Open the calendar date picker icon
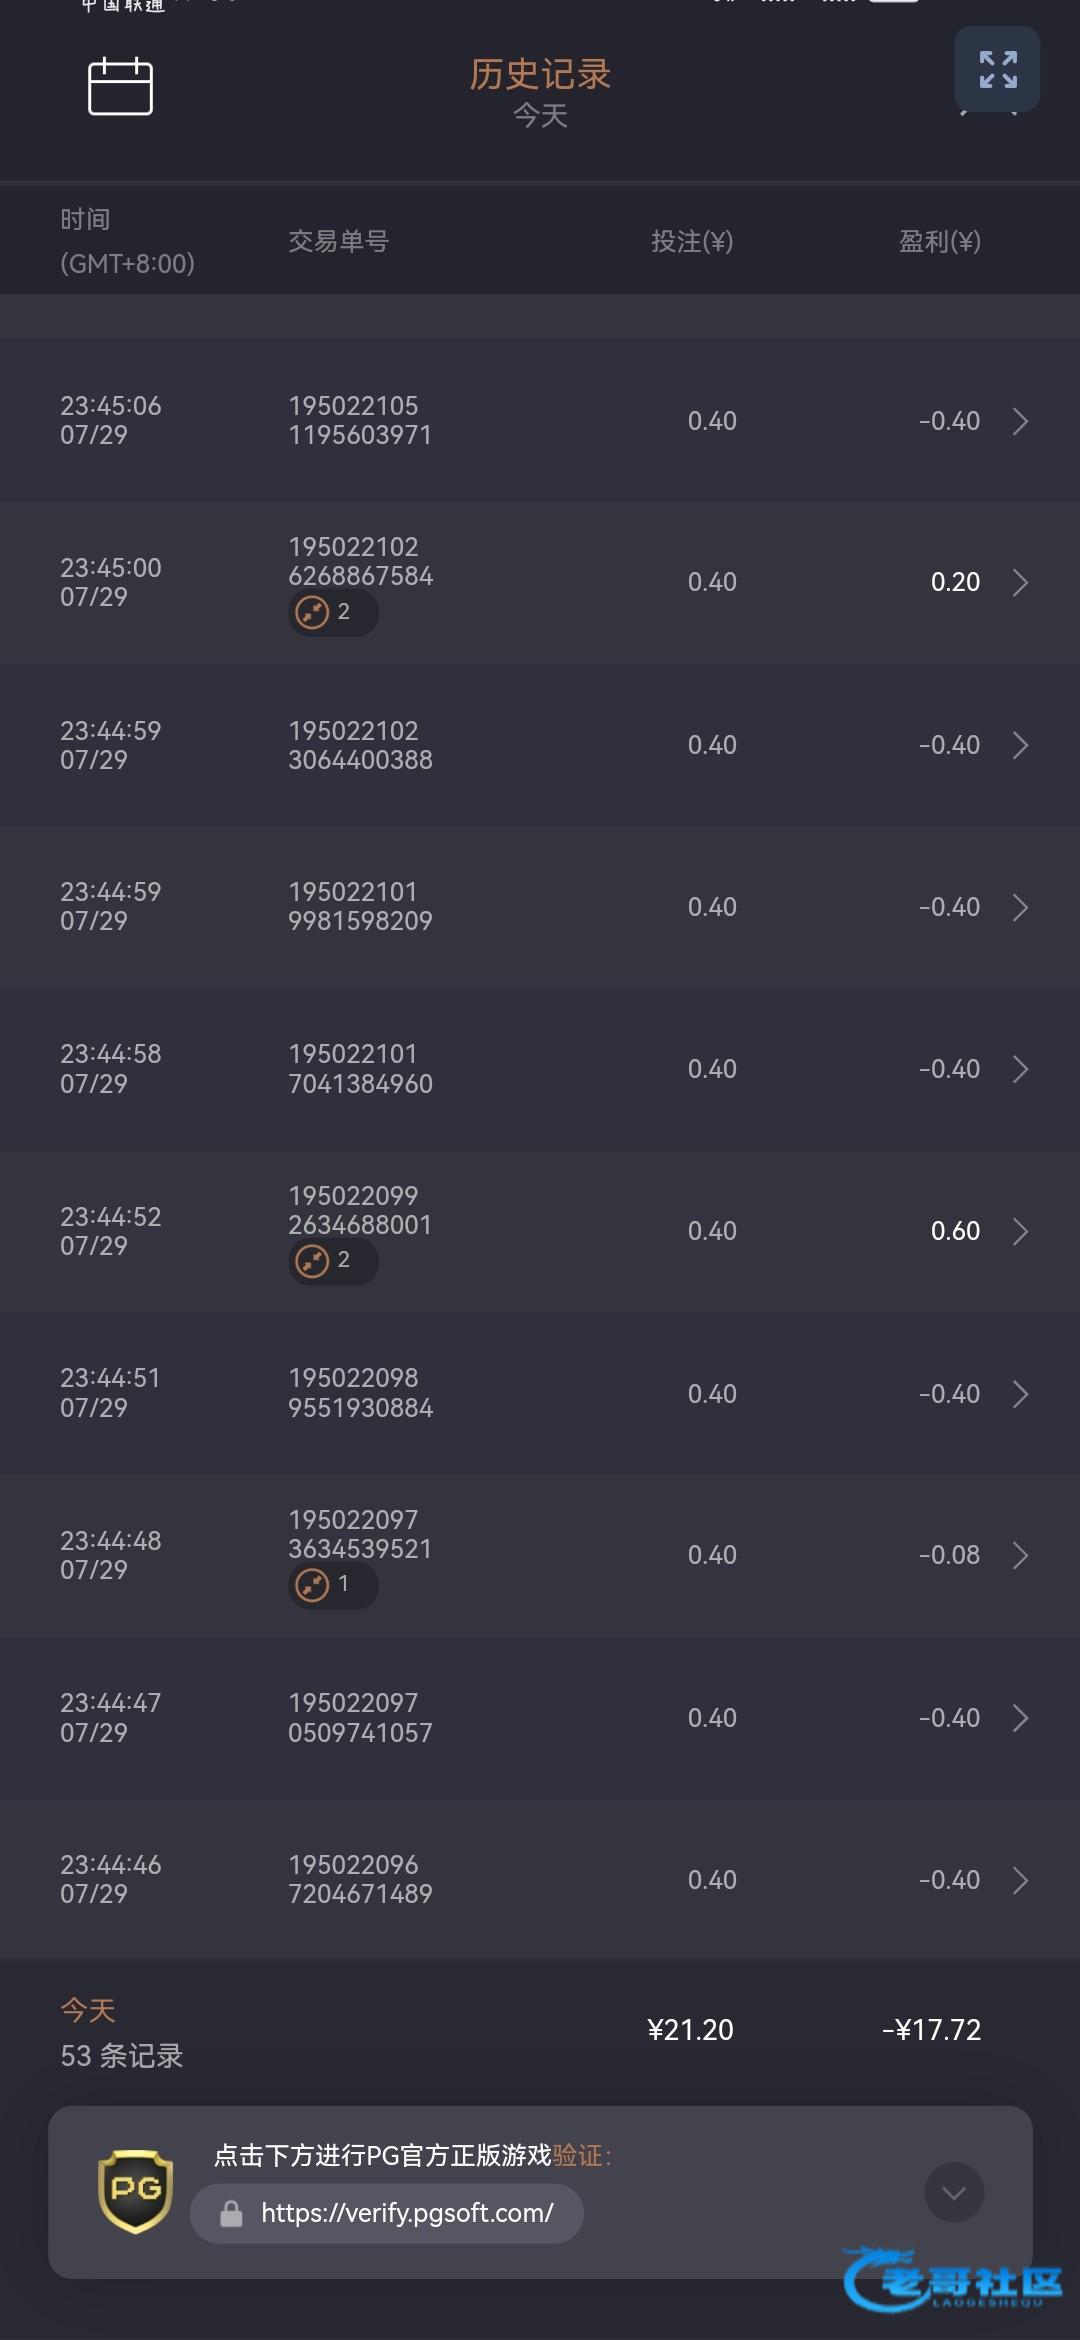Screen dimensions: 1080x2340 (120, 87)
